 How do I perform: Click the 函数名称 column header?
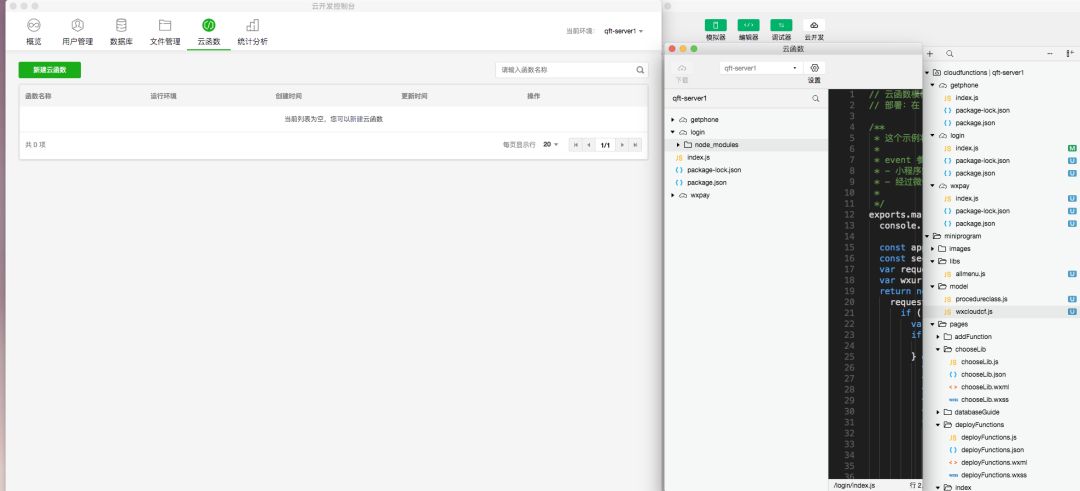tap(38, 96)
